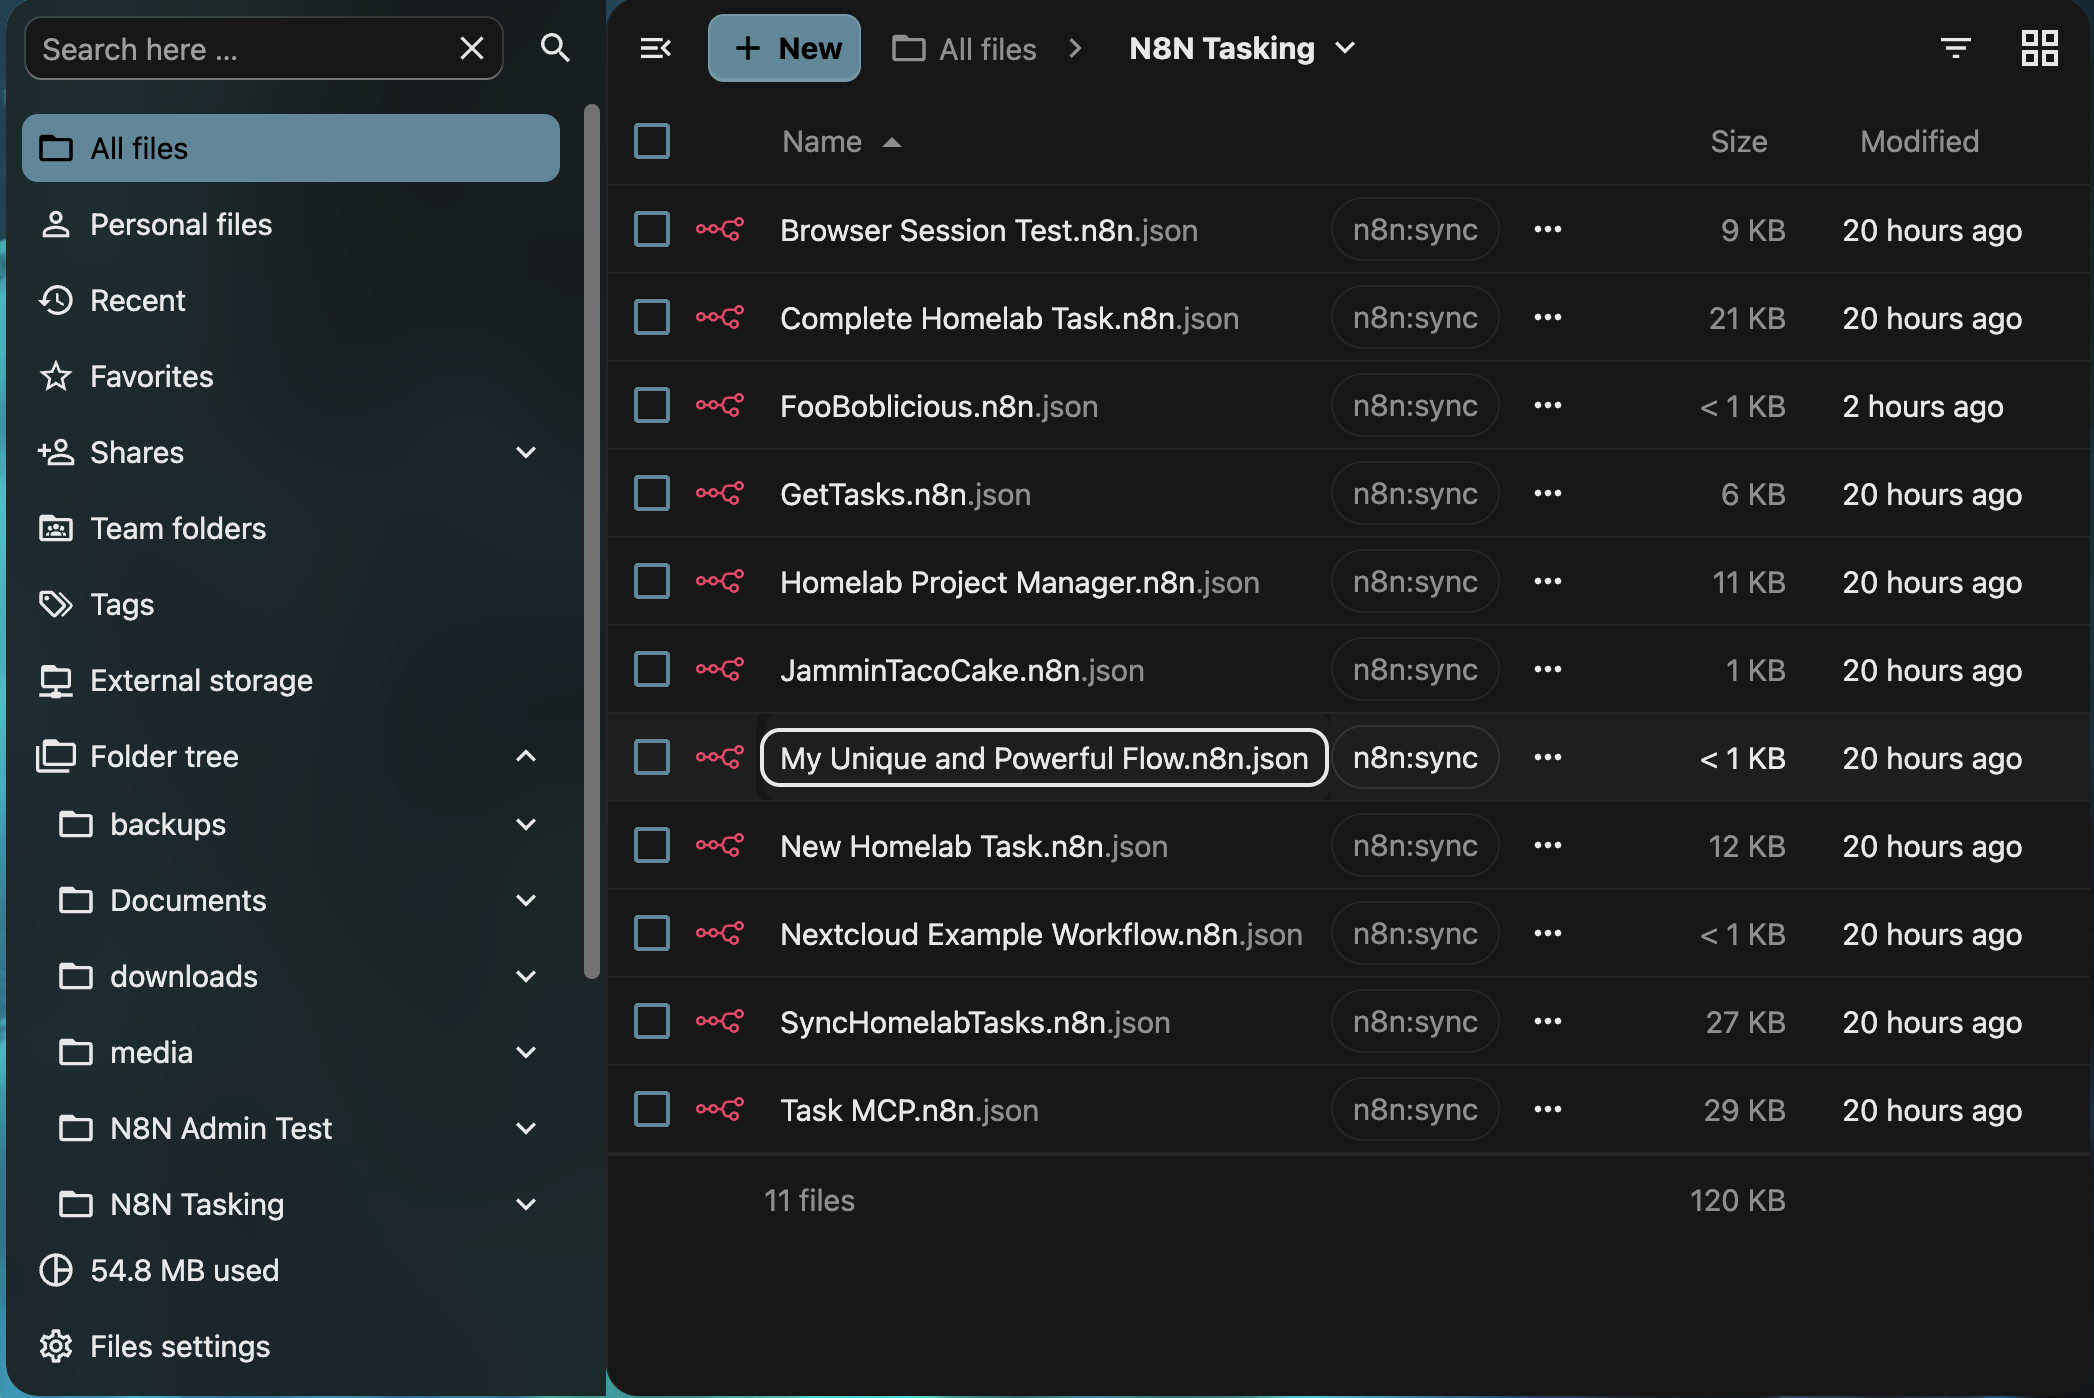Sort files by Modified column header
This screenshot has width=2094, height=1398.
click(1919, 142)
